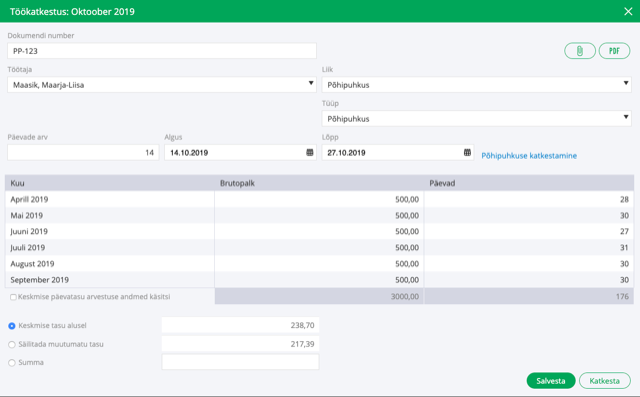Click Aprill 2019 days value 28
The height and width of the screenshot is (397, 640).
coord(624,199)
